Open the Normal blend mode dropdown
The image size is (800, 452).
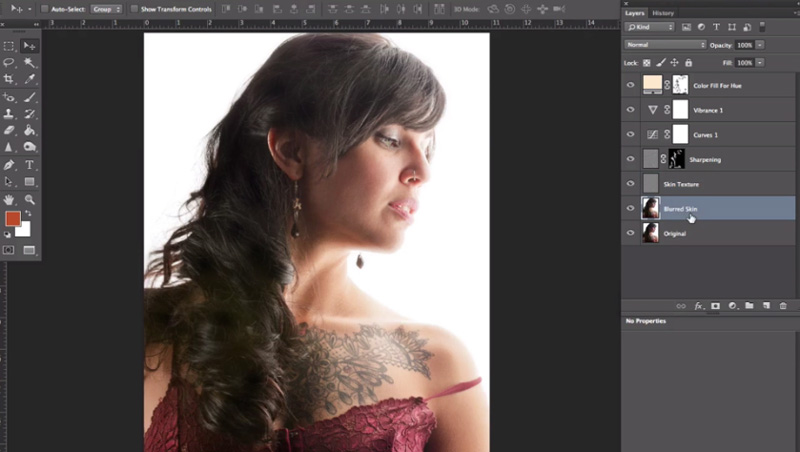click(665, 45)
